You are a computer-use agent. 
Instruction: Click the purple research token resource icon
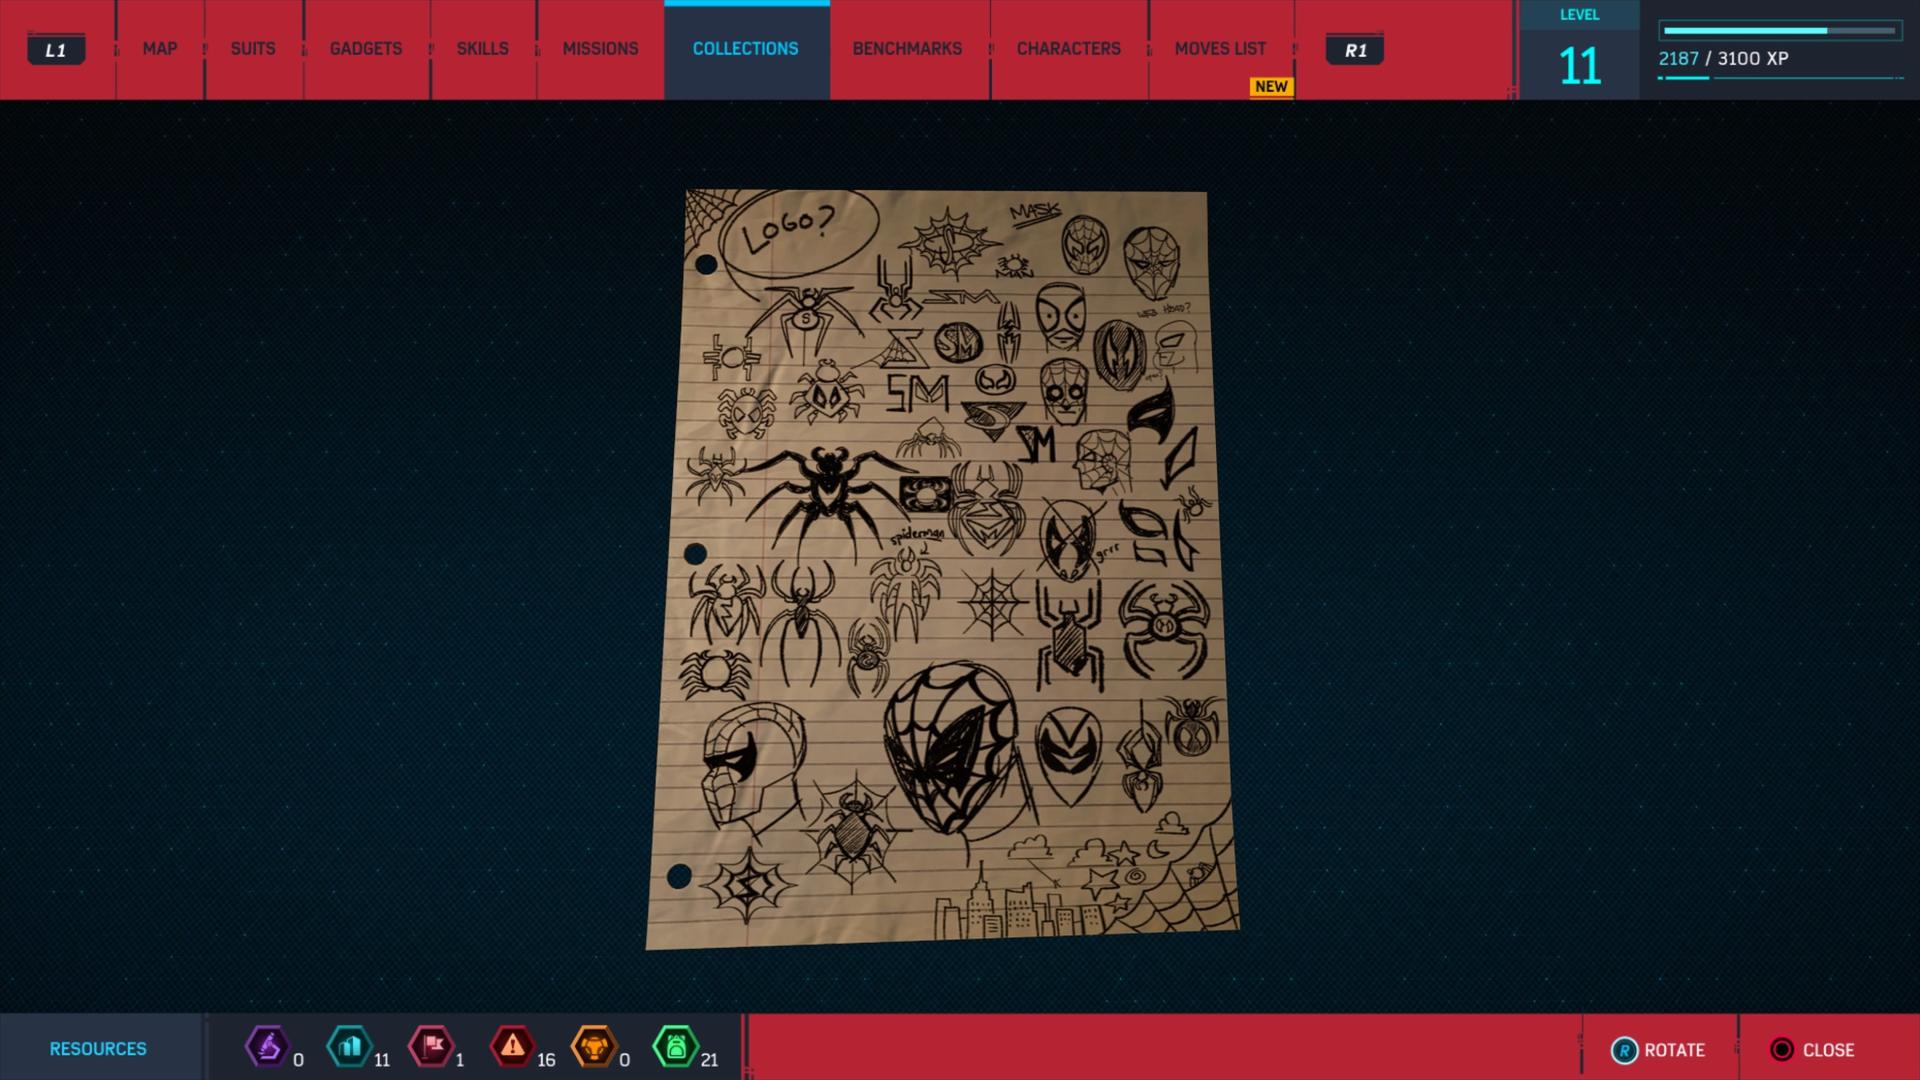click(x=267, y=1047)
